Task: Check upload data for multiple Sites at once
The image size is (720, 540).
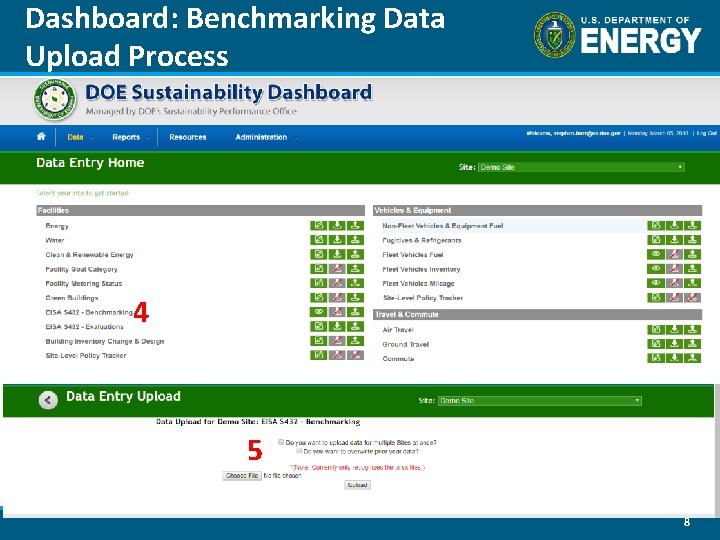Action: (281, 442)
